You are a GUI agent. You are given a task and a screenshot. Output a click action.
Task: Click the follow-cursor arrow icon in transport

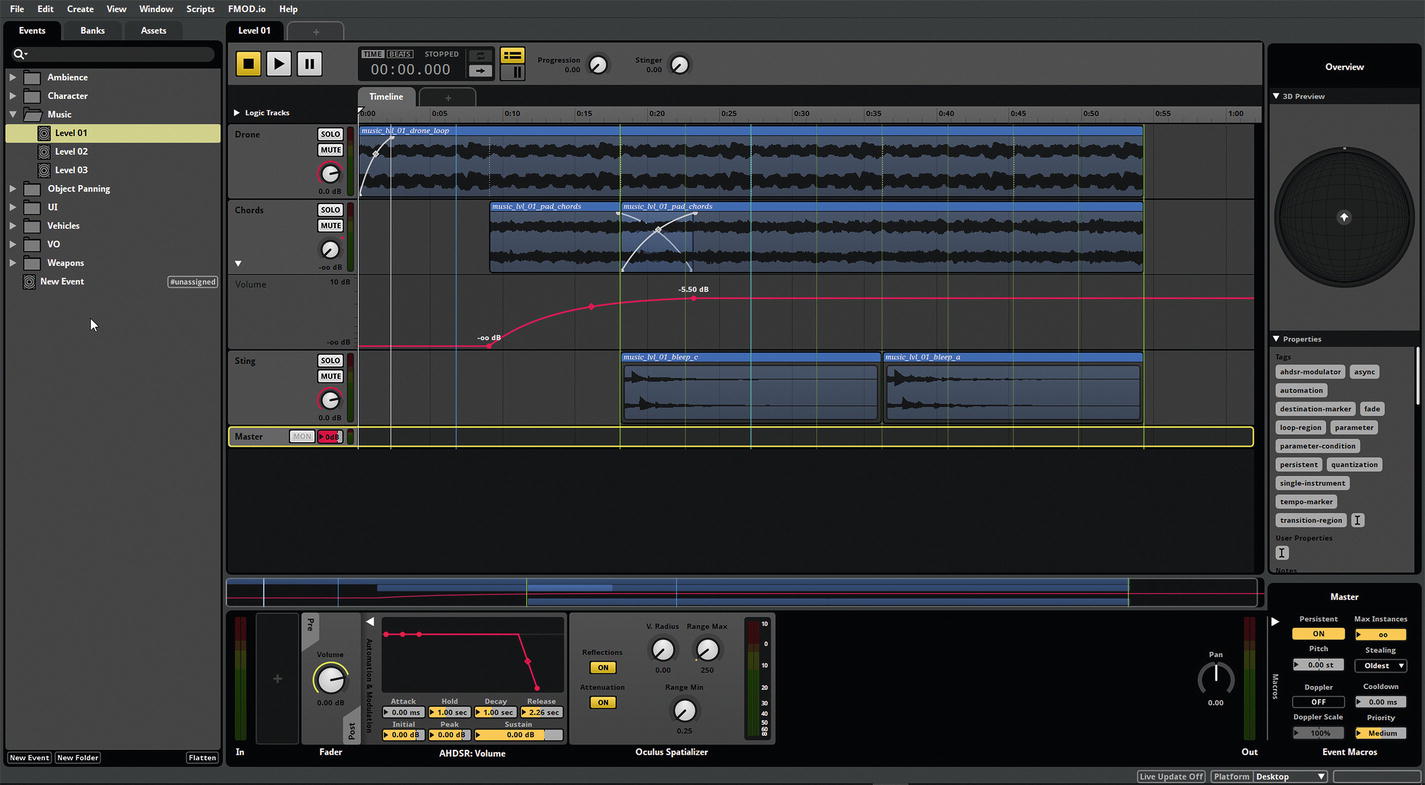tap(481, 70)
